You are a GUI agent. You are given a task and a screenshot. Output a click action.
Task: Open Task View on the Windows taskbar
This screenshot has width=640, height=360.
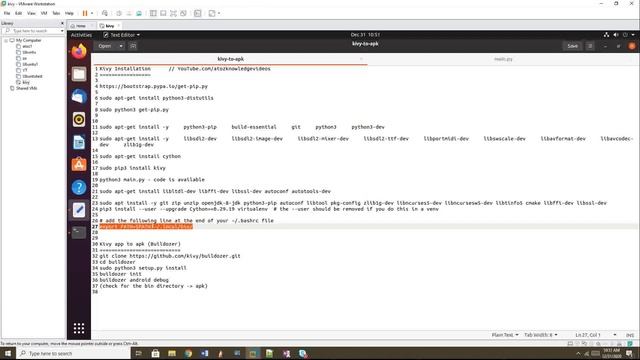138,353
